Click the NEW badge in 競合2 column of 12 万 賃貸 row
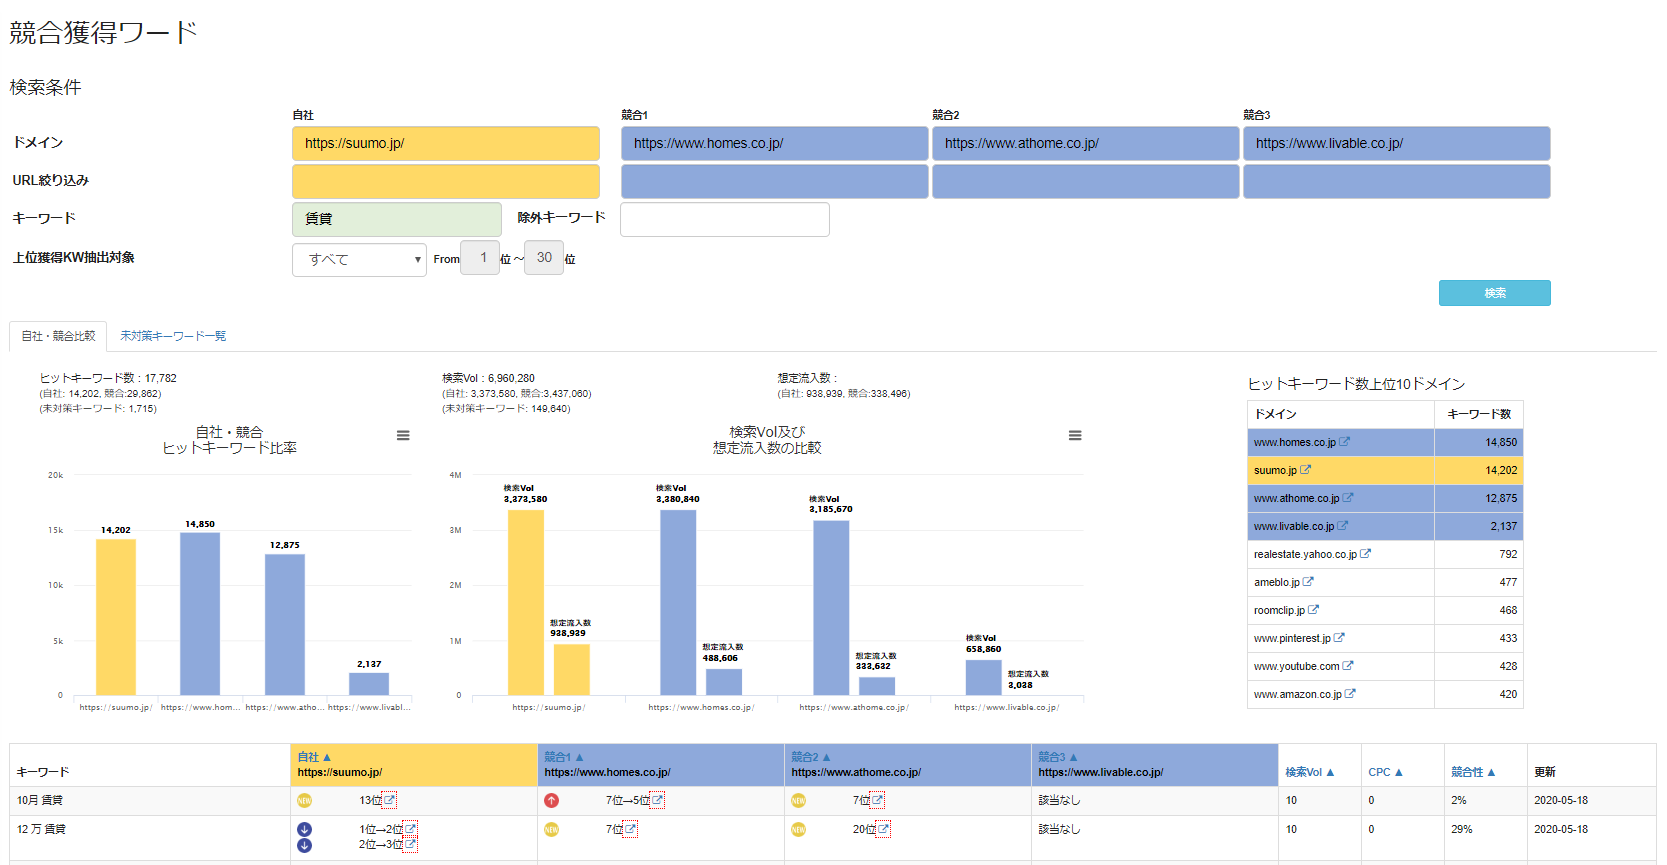1667x865 pixels. tap(798, 829)
